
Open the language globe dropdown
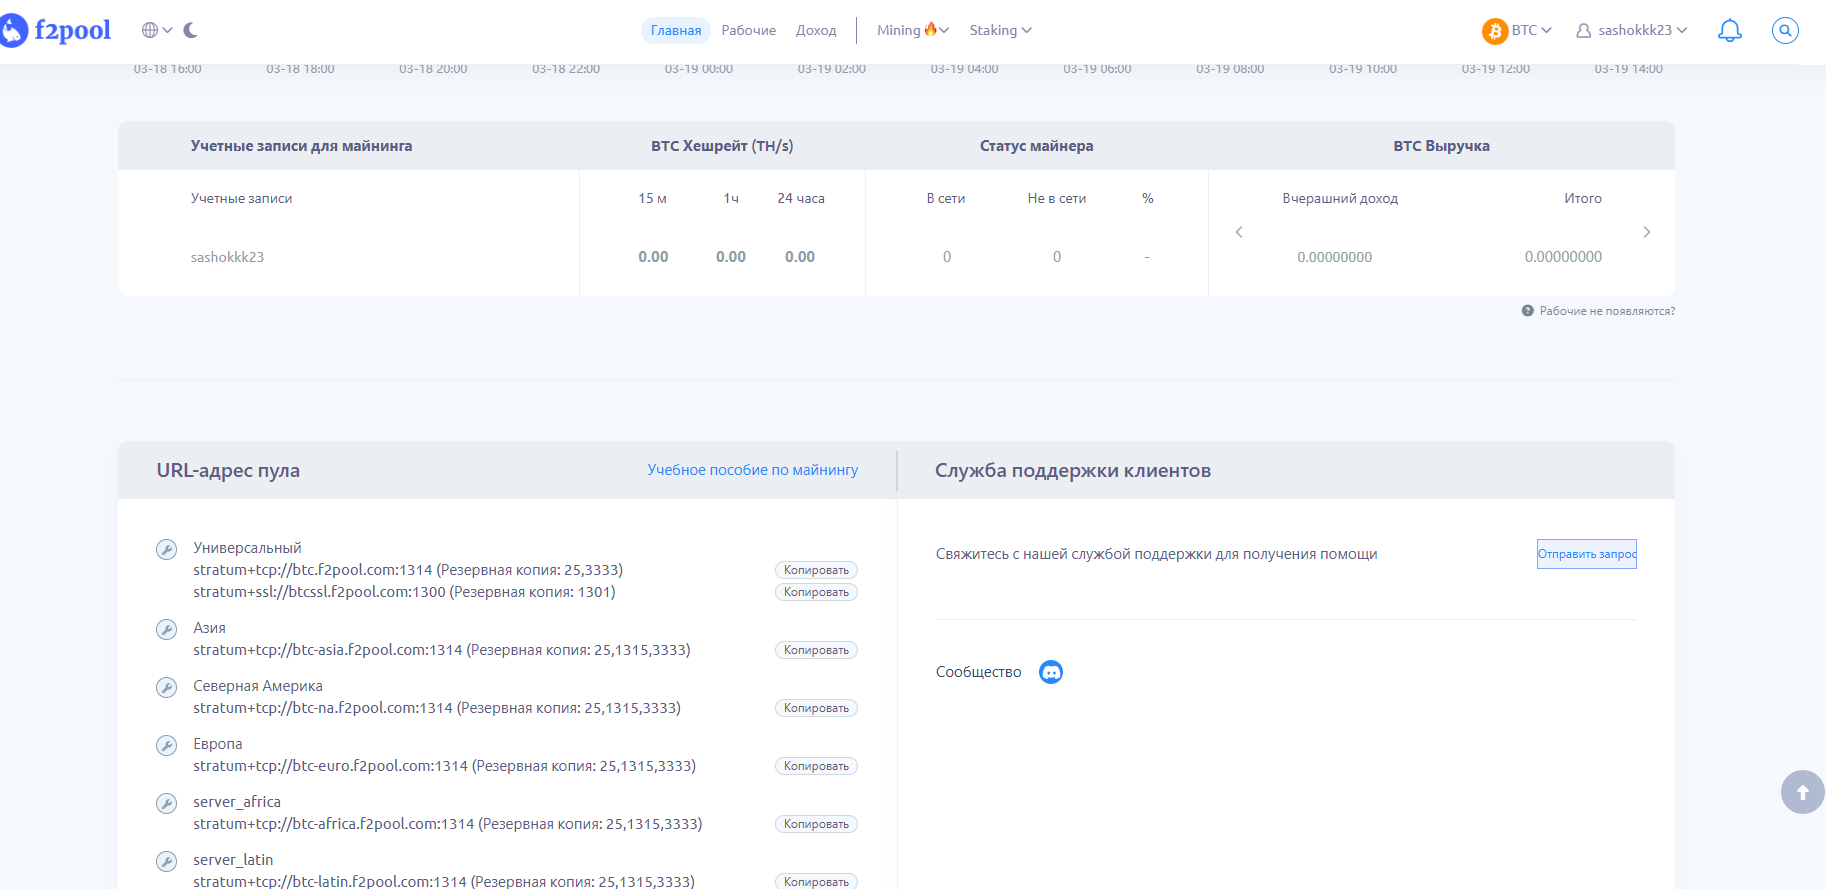click(x=156, y=30)
